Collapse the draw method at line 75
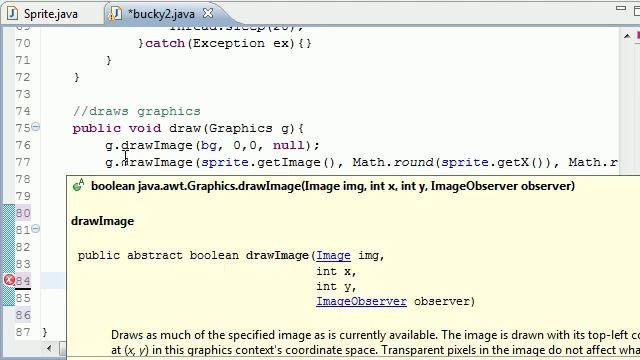The height and width of the screenshot is (360, 640). [x=36, y=127]
